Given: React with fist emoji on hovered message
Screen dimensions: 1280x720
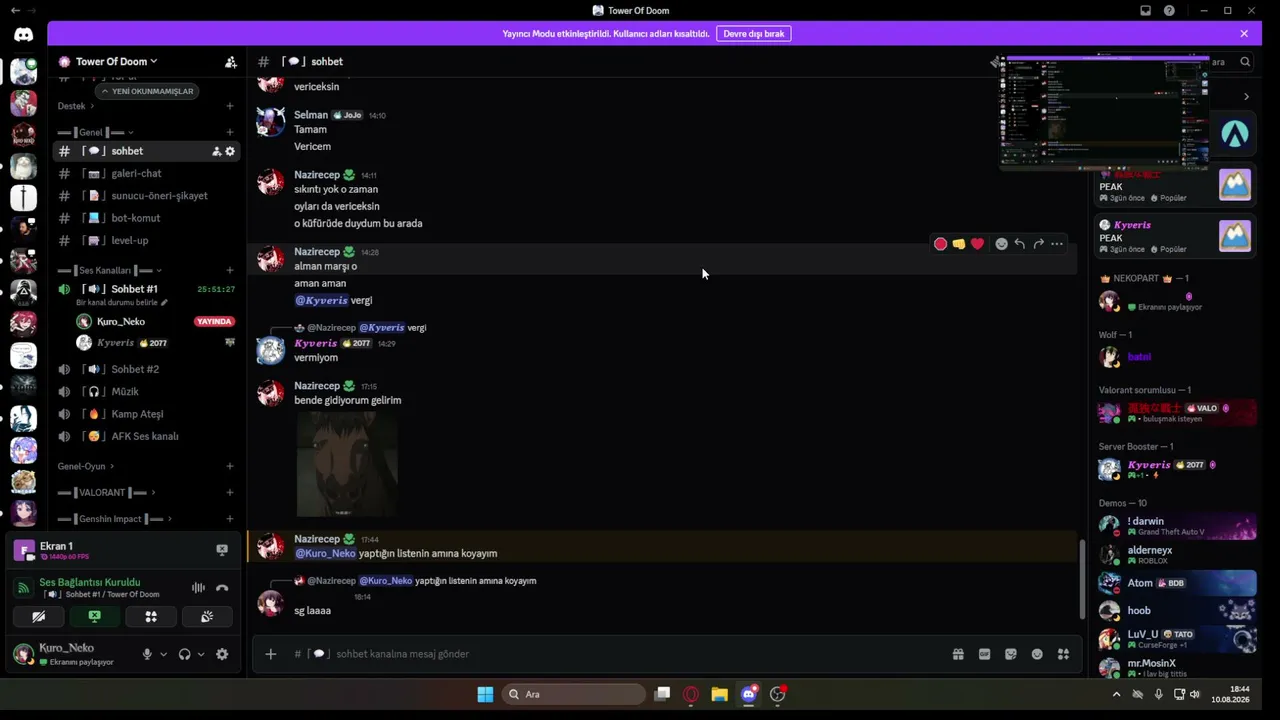Looking at the screenshot, I should [x=959, y=244].
